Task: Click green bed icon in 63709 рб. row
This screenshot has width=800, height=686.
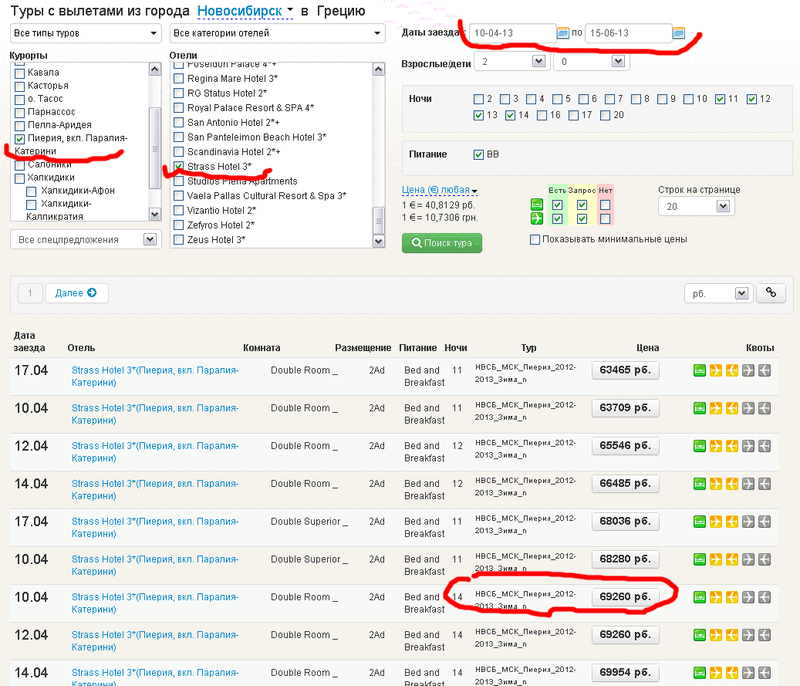Action: click(x=699, y=408)
